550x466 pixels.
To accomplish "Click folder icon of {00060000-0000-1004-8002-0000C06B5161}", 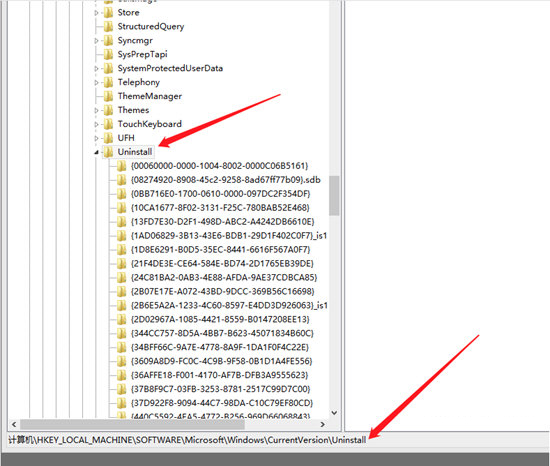I will pos(121,166).
